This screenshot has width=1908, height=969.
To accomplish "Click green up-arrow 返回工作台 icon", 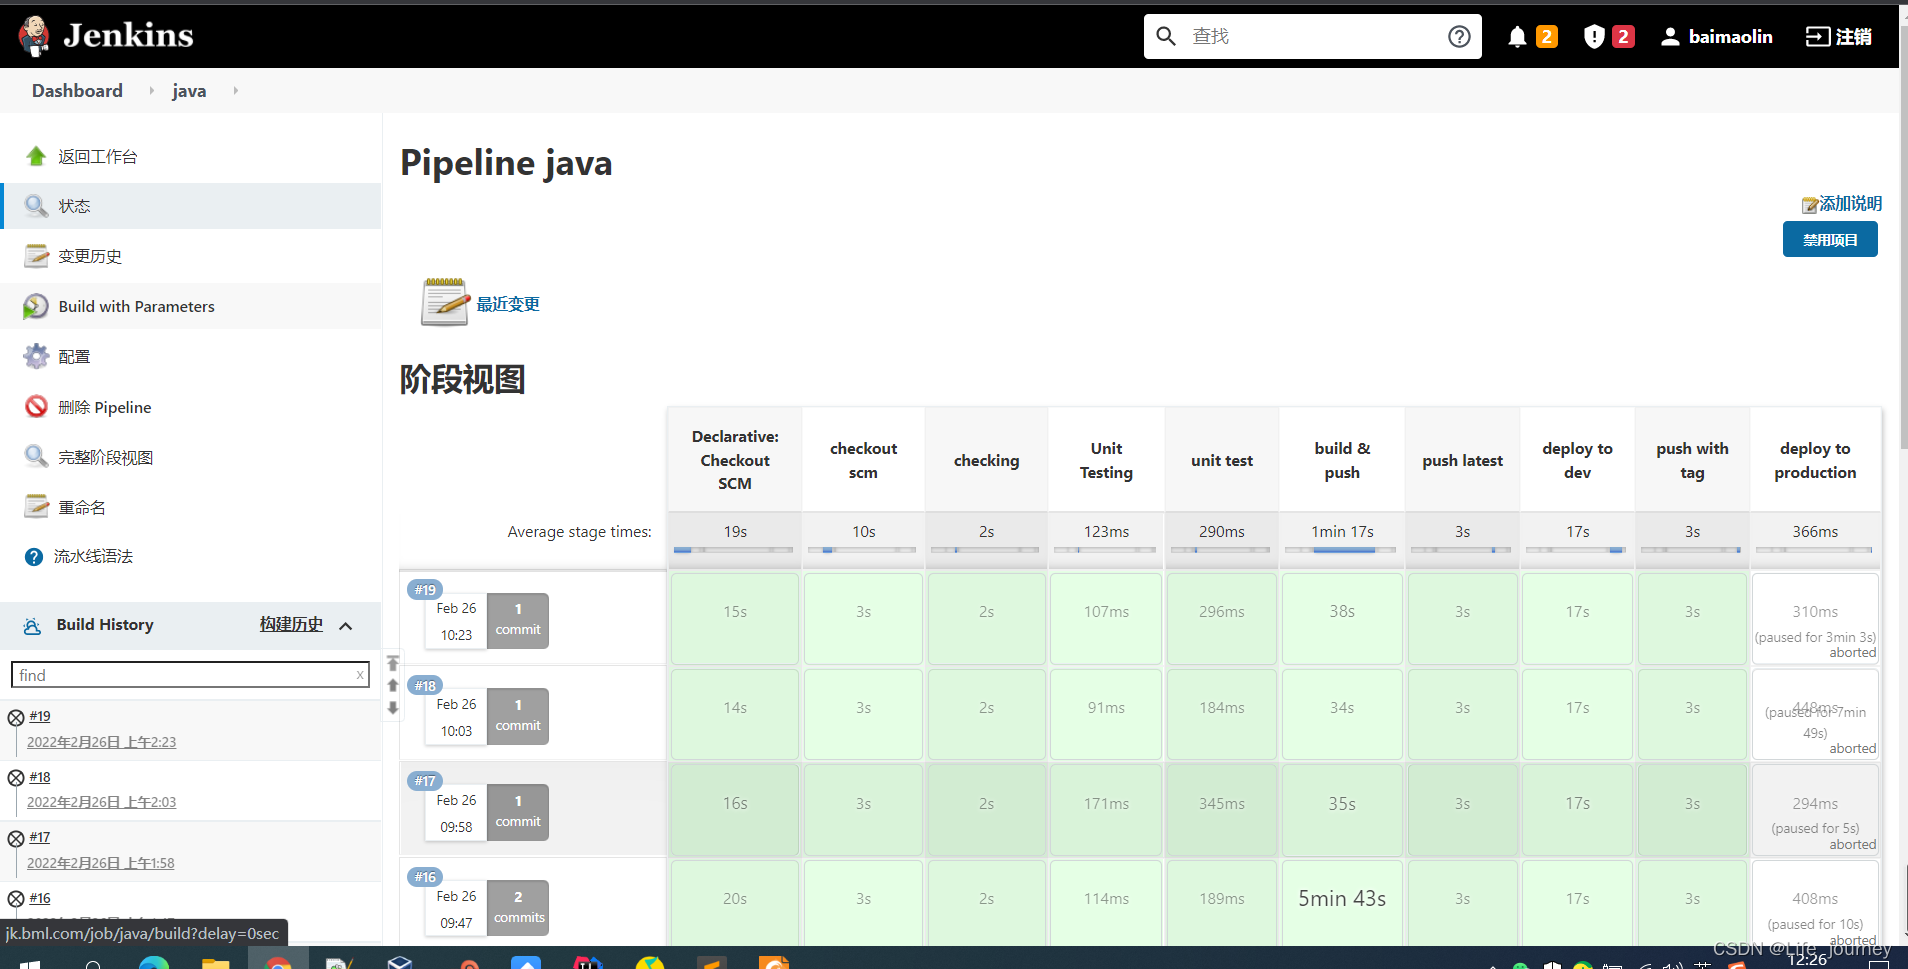I will (x=36, y=156).
